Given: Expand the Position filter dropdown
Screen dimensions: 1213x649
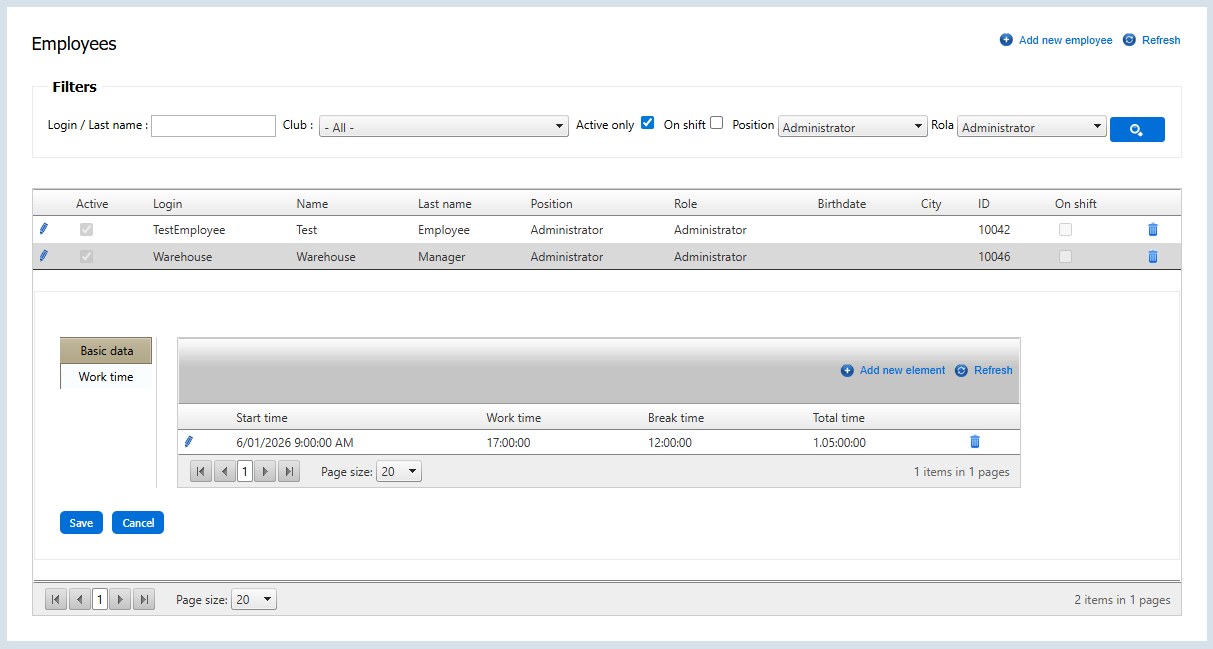Looking at the screenshot, I should 852,127.
